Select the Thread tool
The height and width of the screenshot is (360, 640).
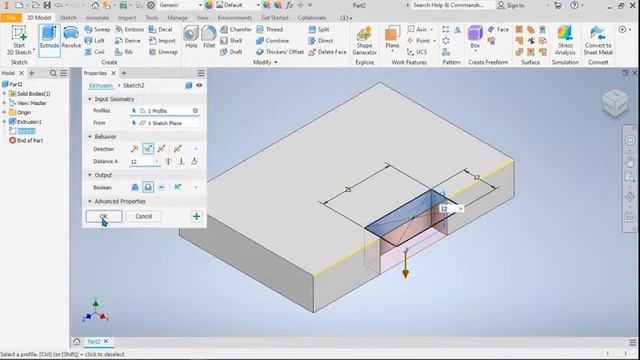[x=269, y=29]
